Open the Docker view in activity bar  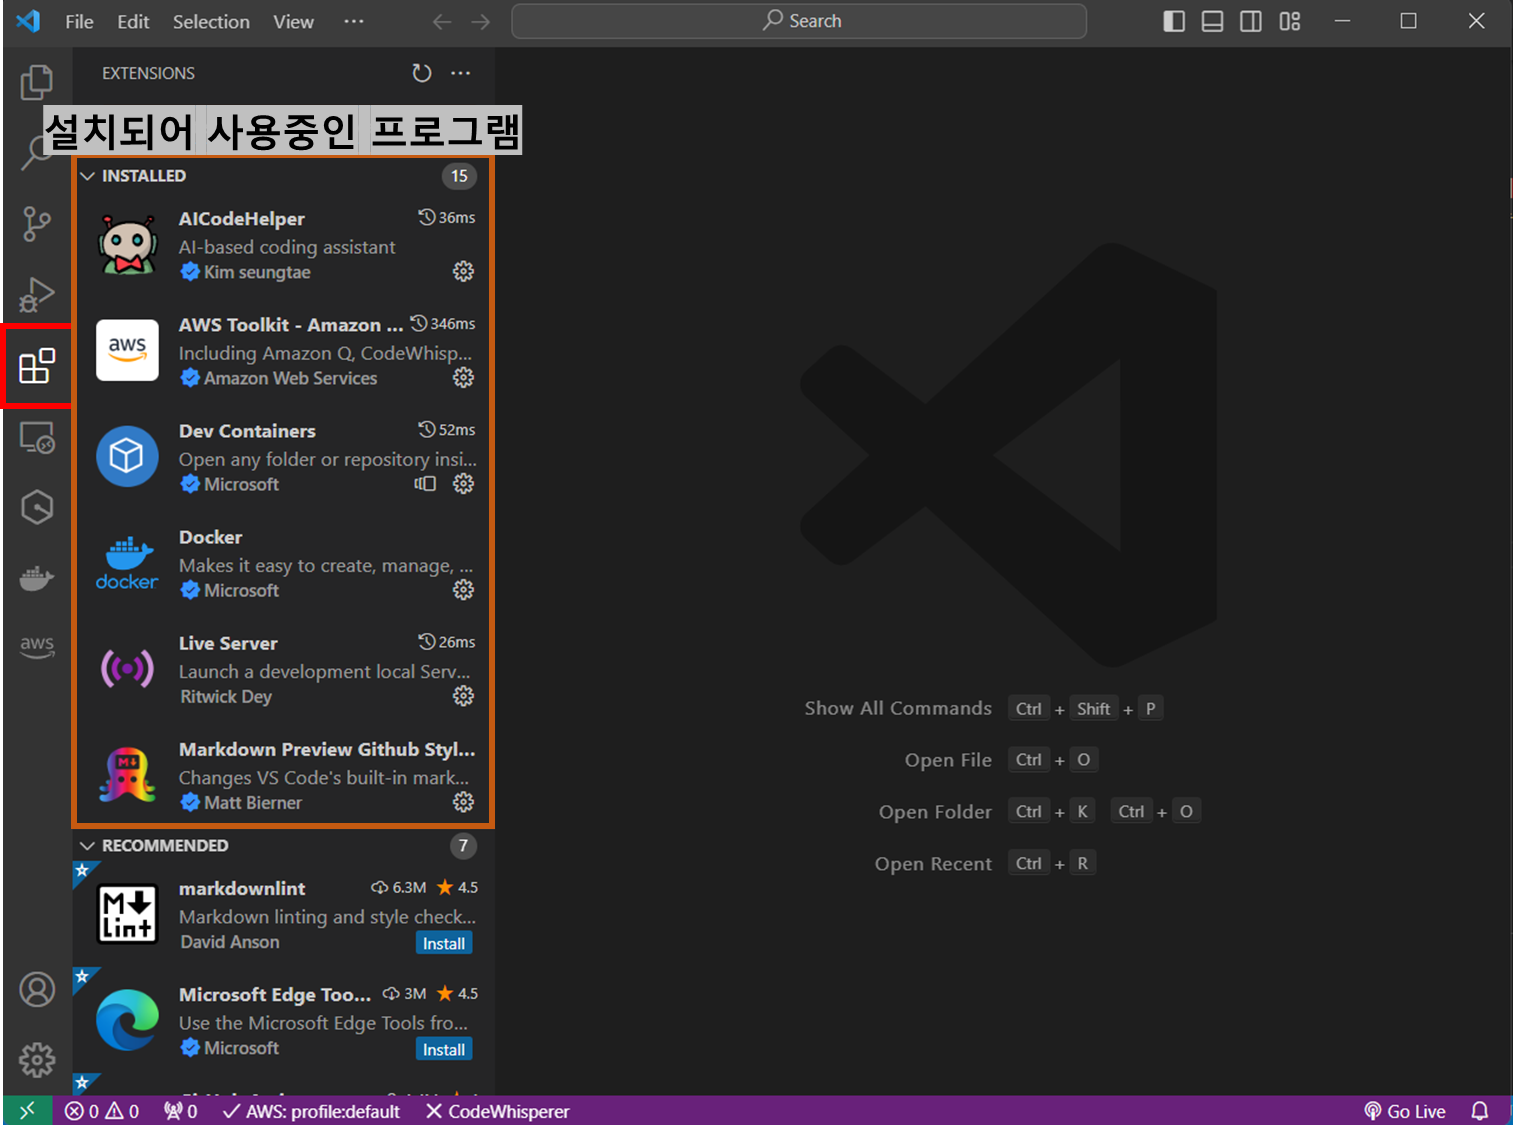[37, 579]
